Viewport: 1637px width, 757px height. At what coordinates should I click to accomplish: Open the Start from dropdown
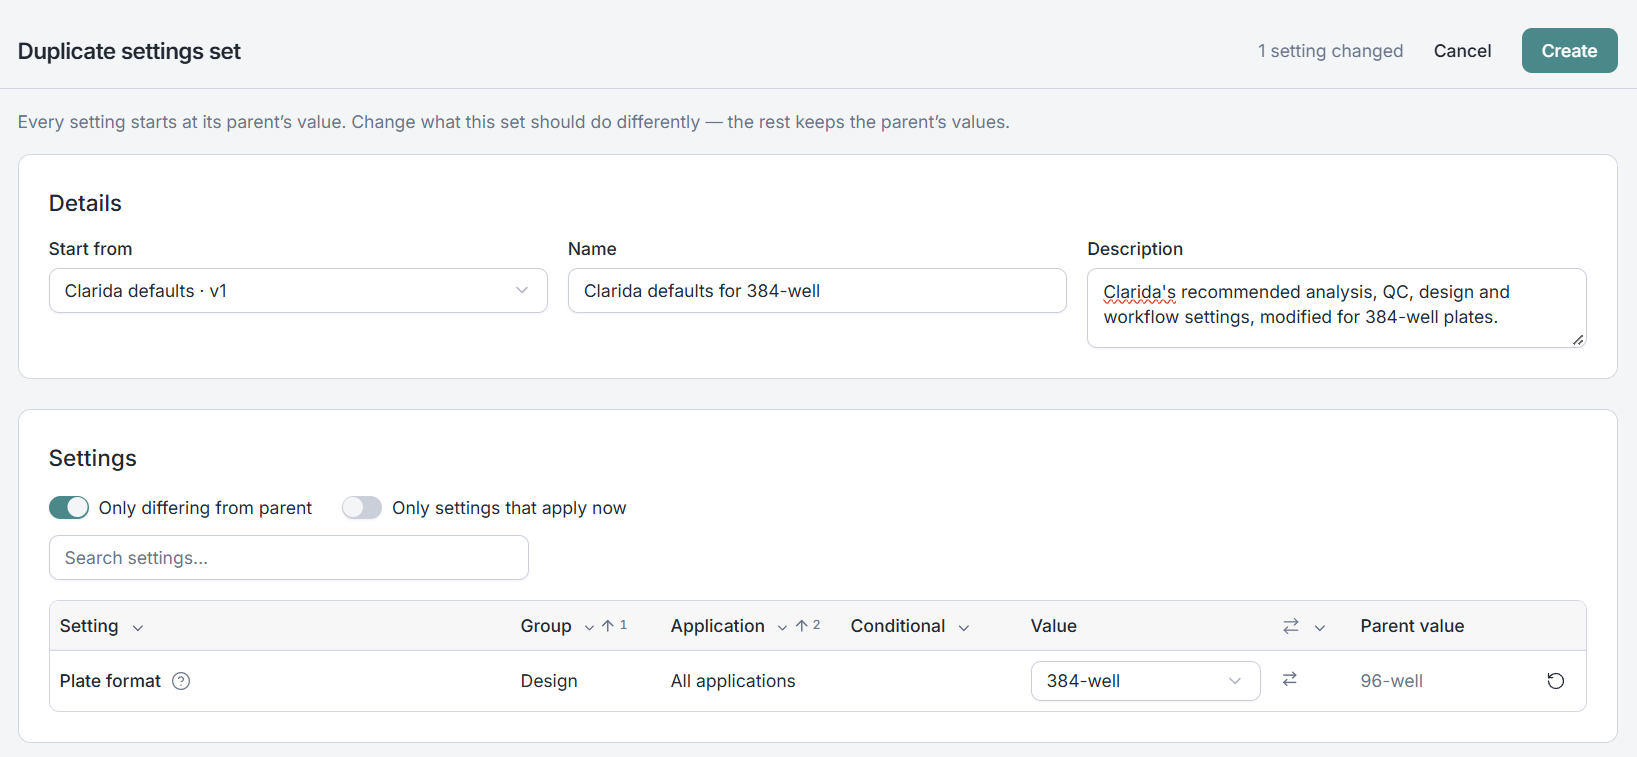click(298, 291)
